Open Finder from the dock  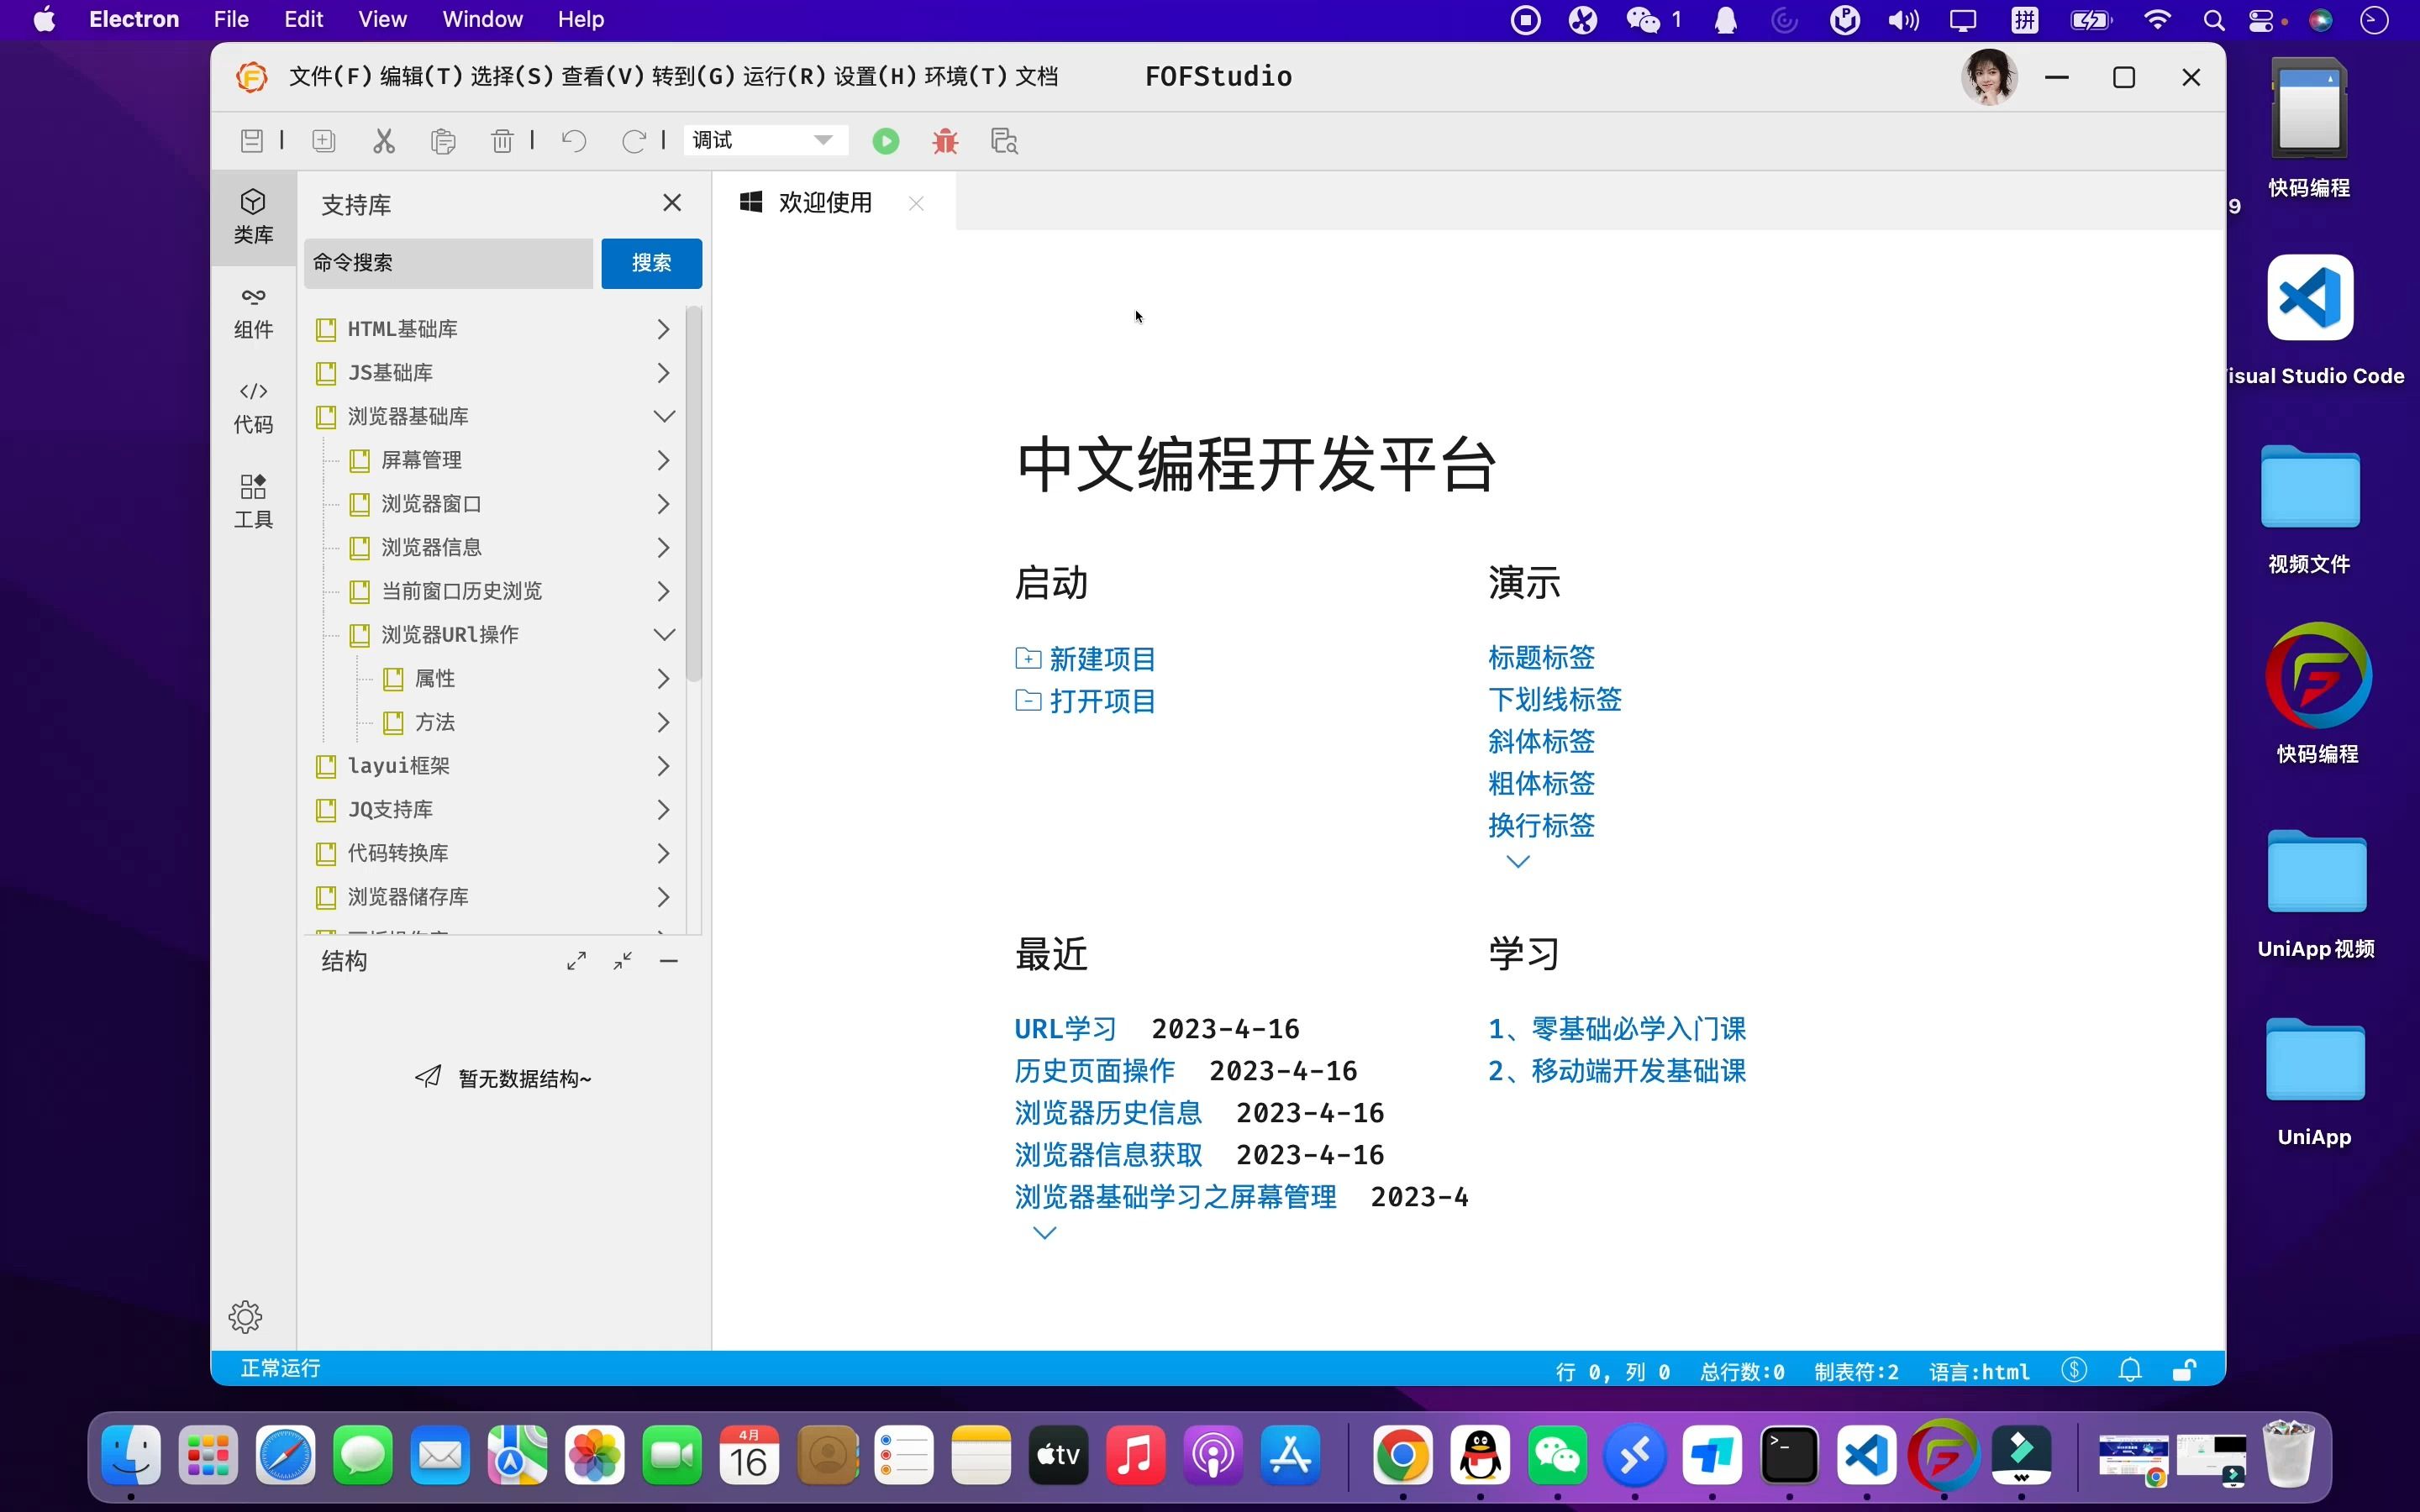[x=131, y=1456]
